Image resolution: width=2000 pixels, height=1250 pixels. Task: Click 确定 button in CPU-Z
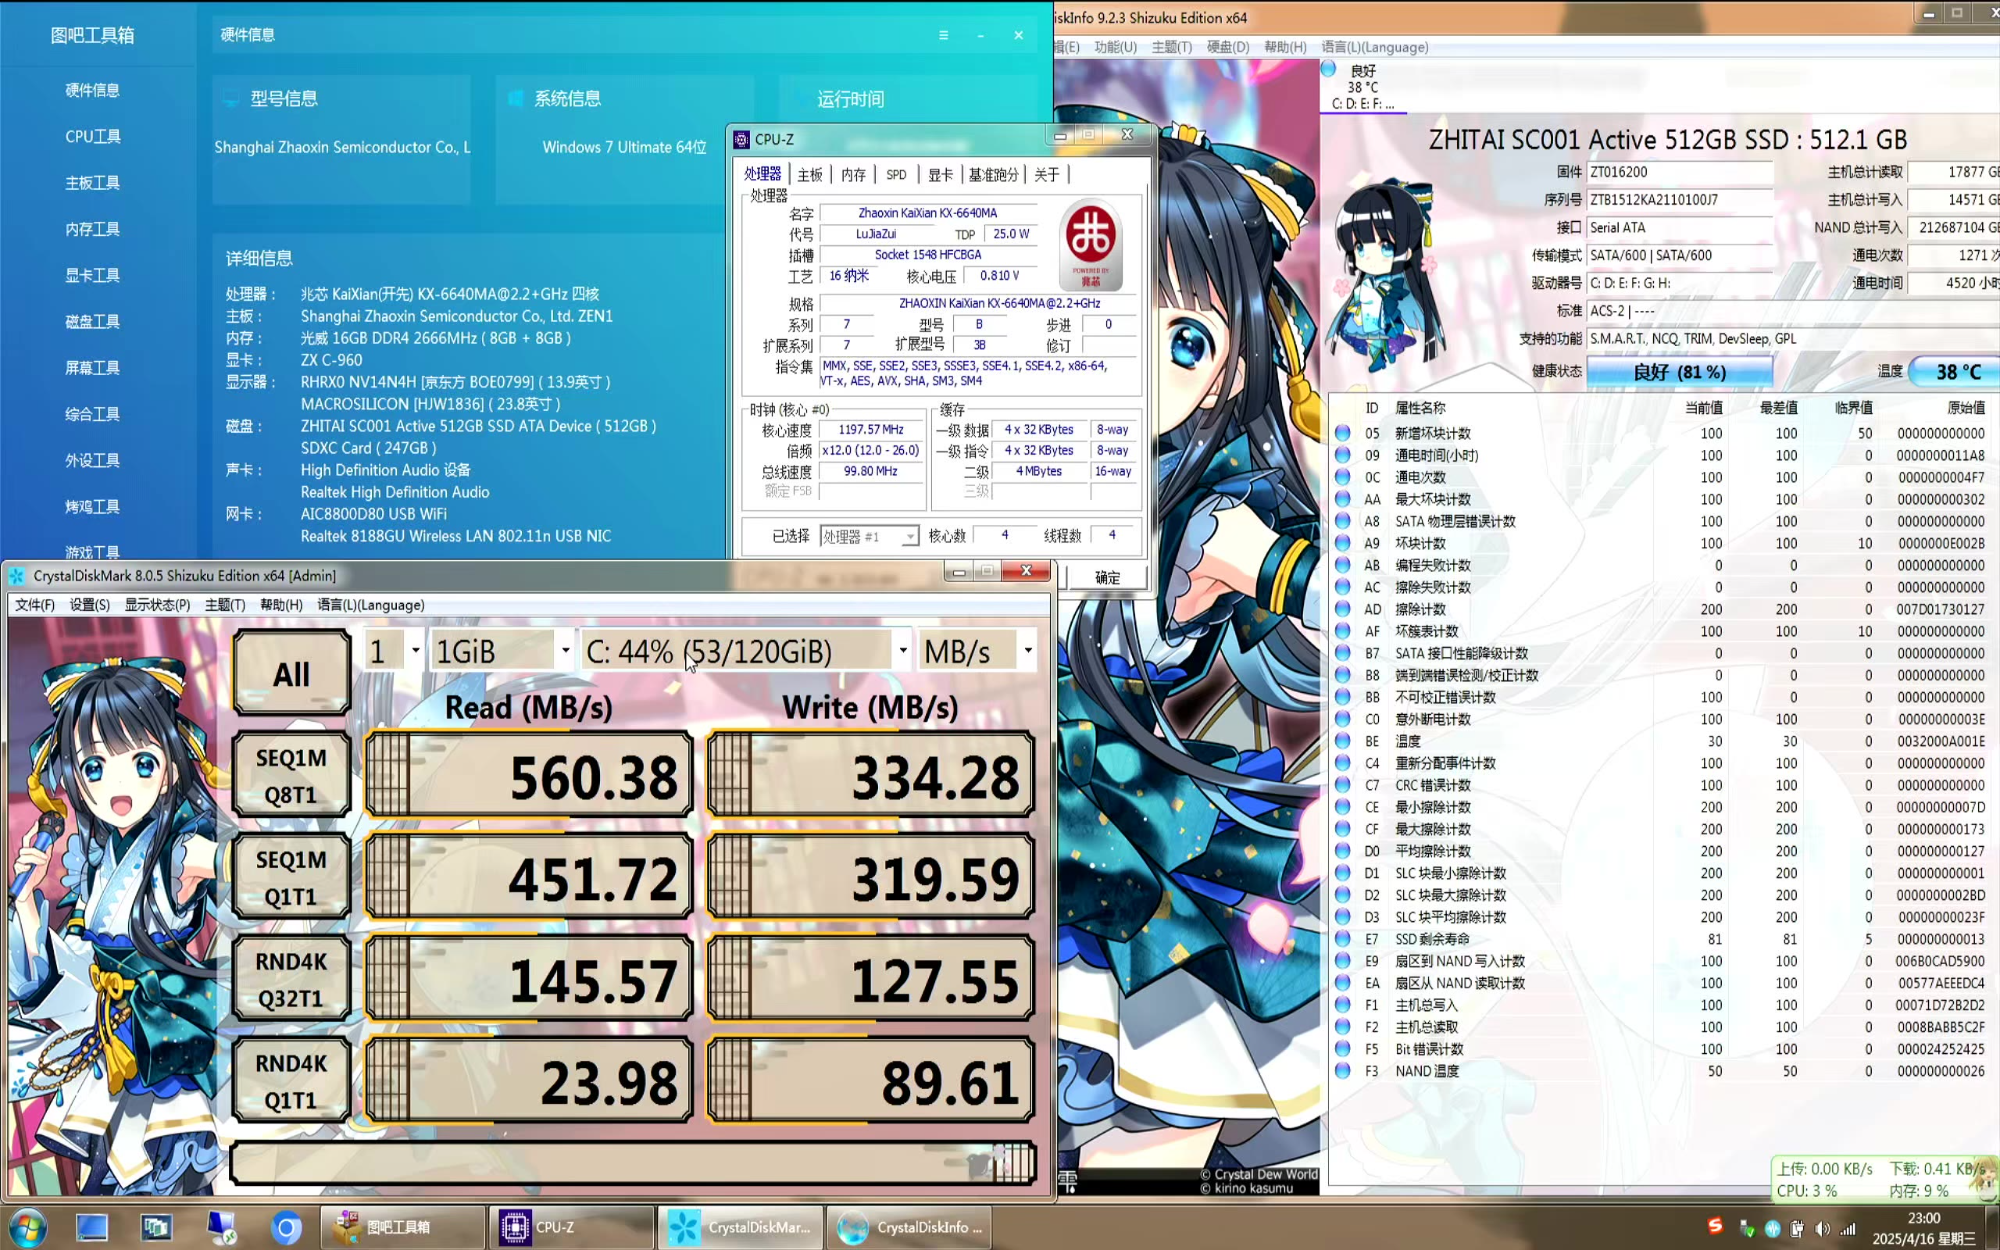pos(1107,577)
